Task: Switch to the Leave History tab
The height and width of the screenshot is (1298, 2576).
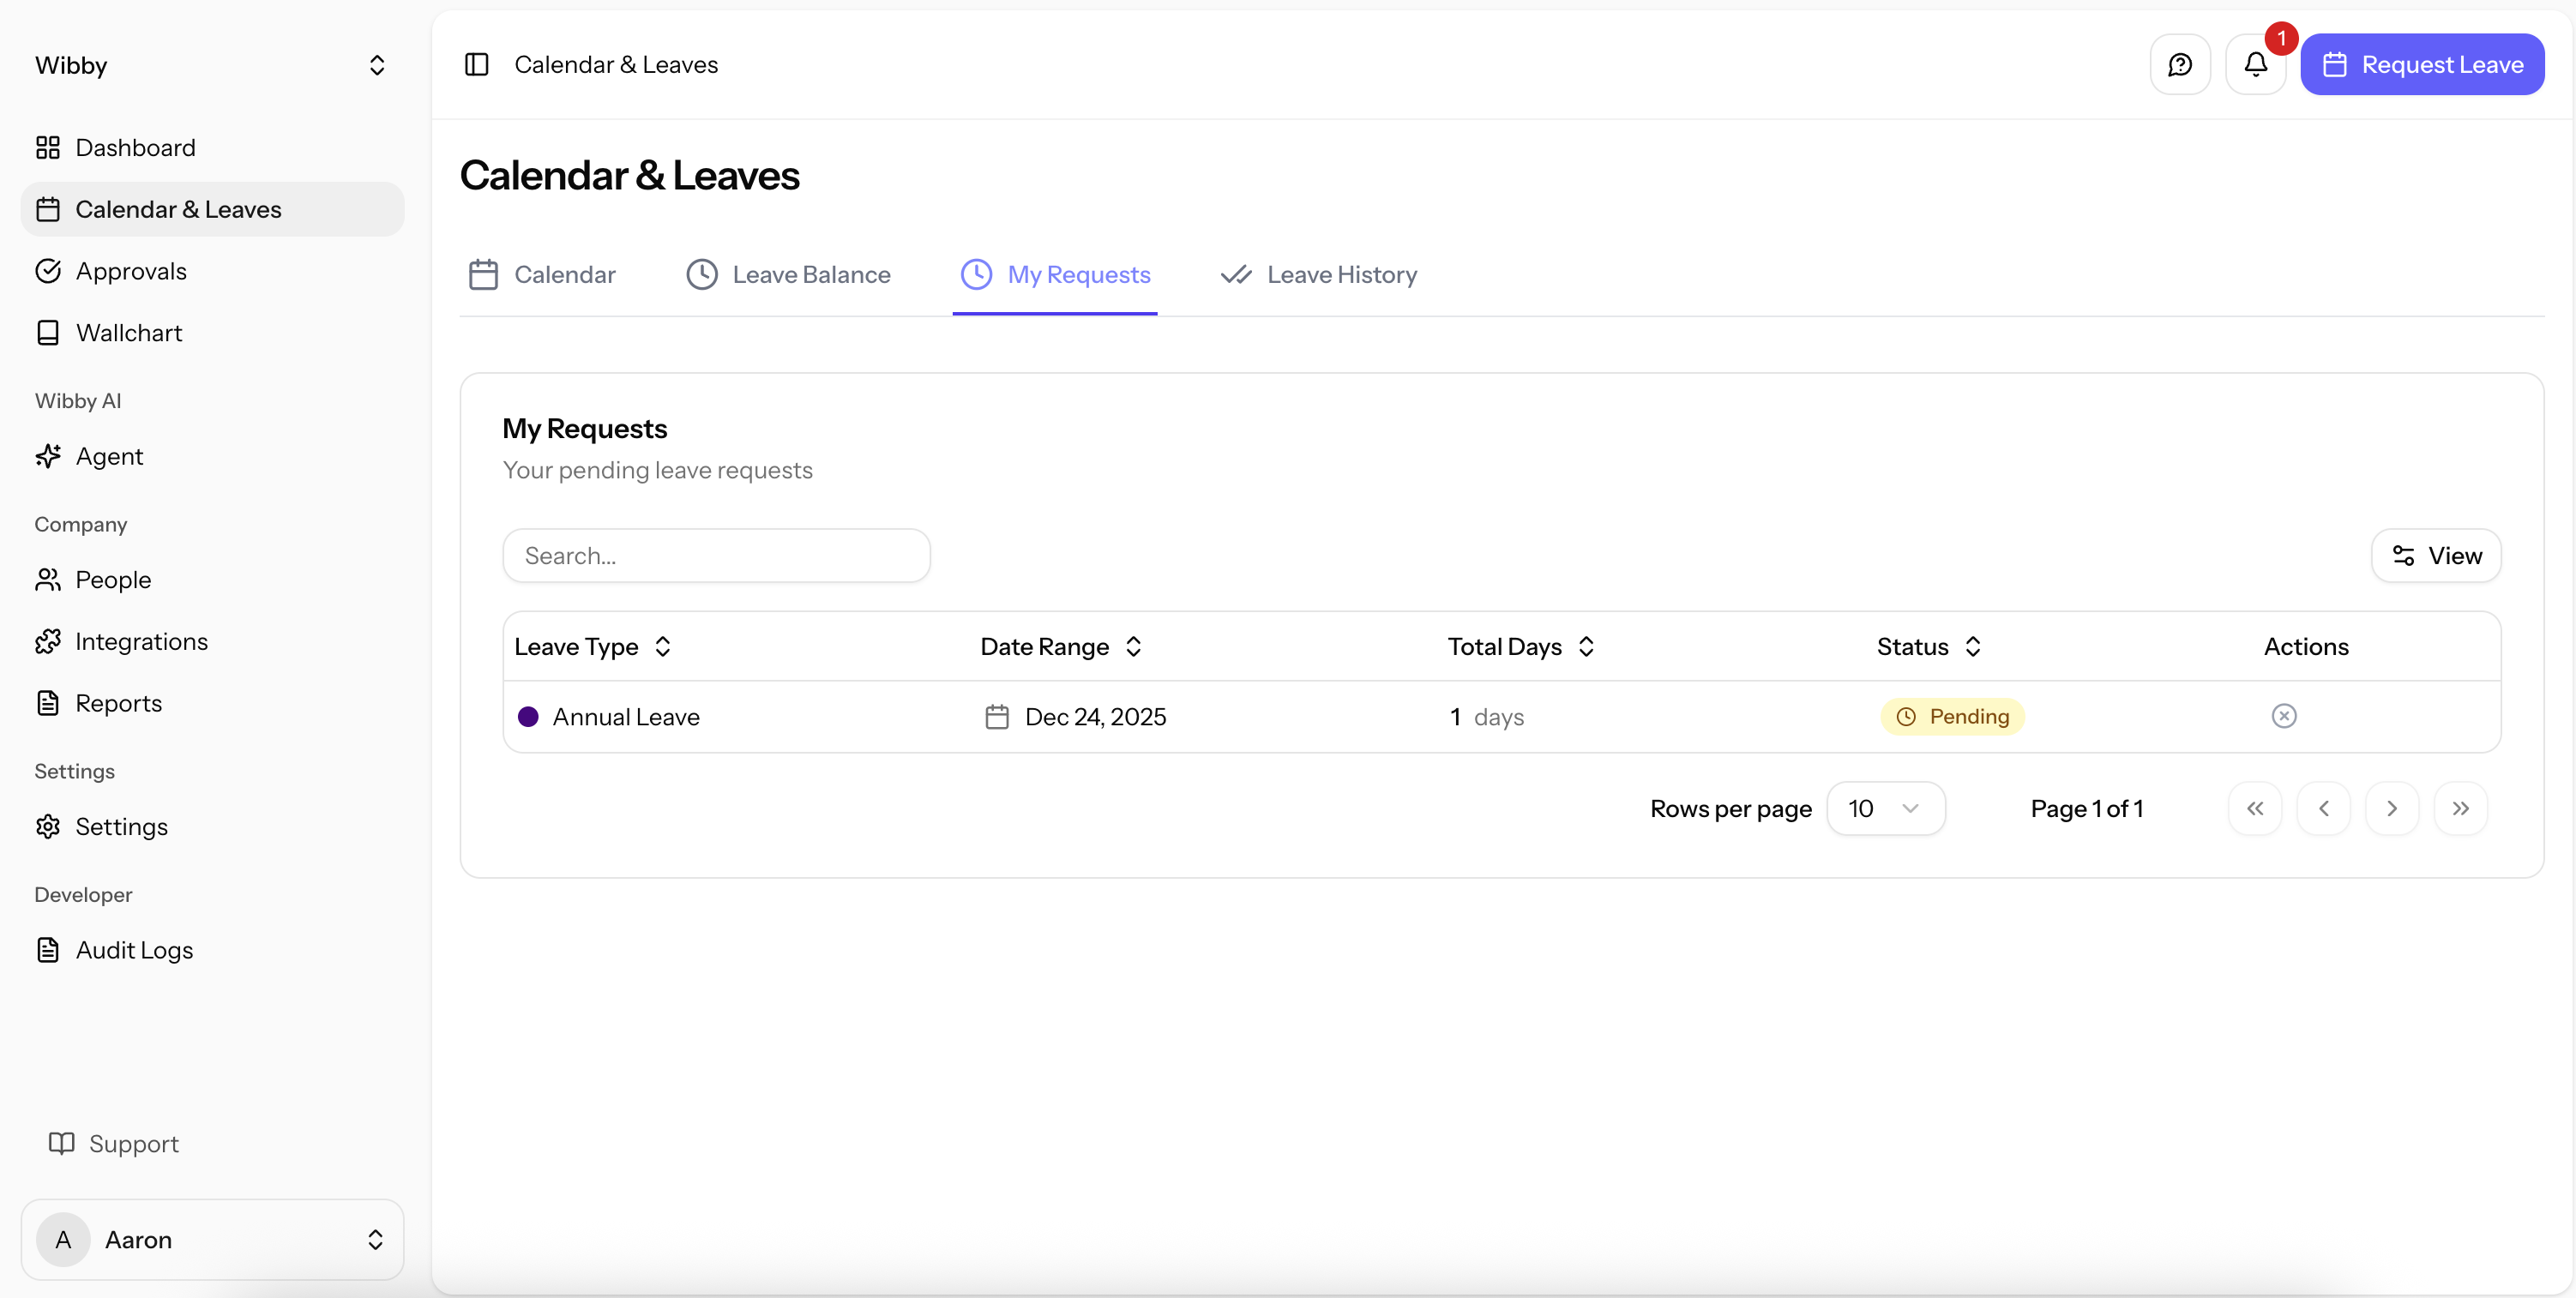Action: [1318, 274]
